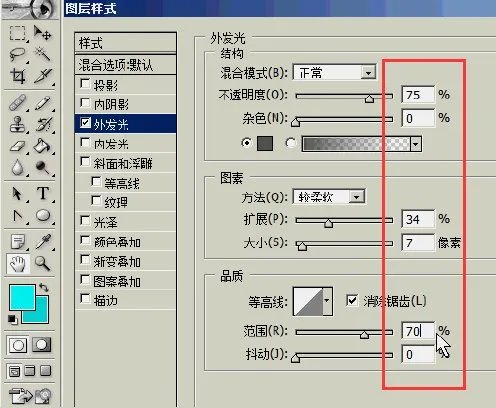
Task: Enable the 光泽 checkbox
Action: (x=85, y=221)
